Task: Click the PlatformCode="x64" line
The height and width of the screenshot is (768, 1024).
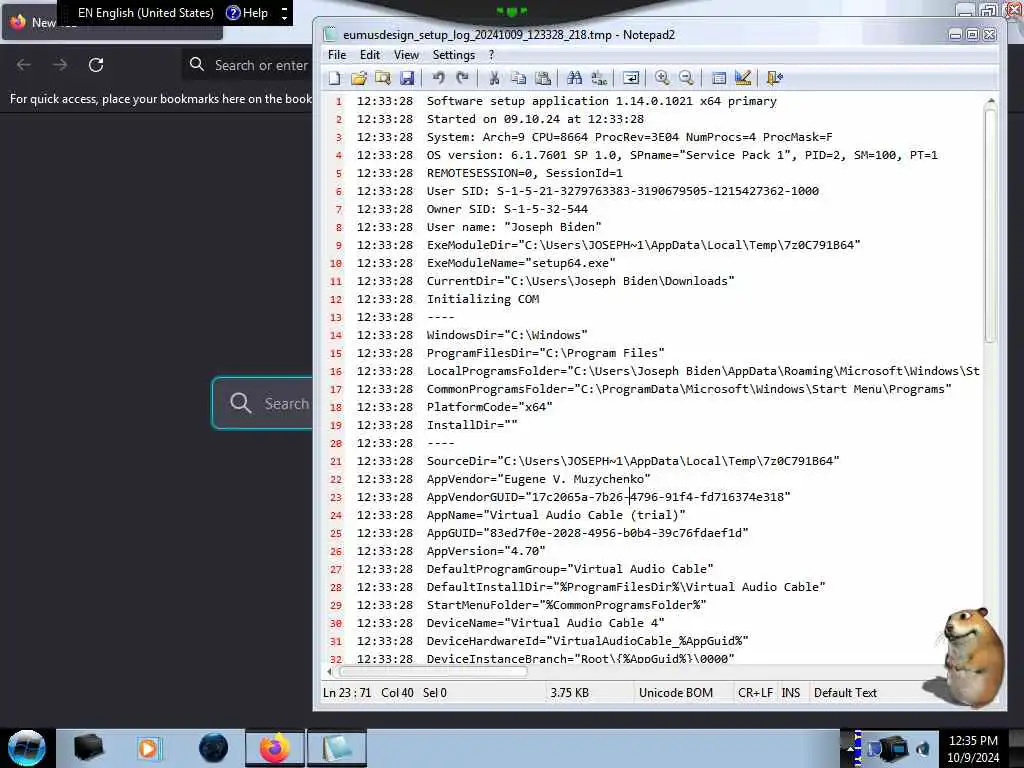Action: pos(490,407)
